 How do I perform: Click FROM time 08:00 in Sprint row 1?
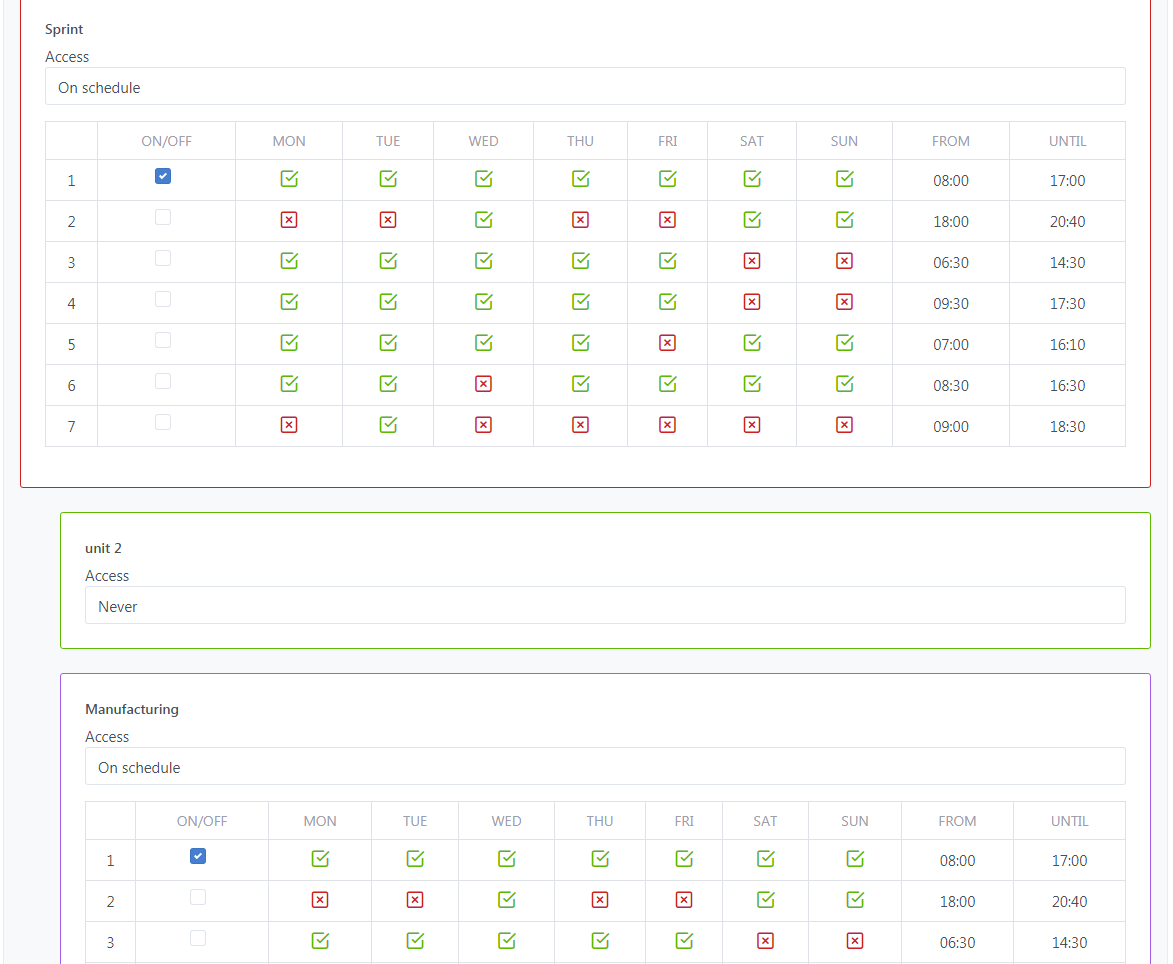point(950,181)
